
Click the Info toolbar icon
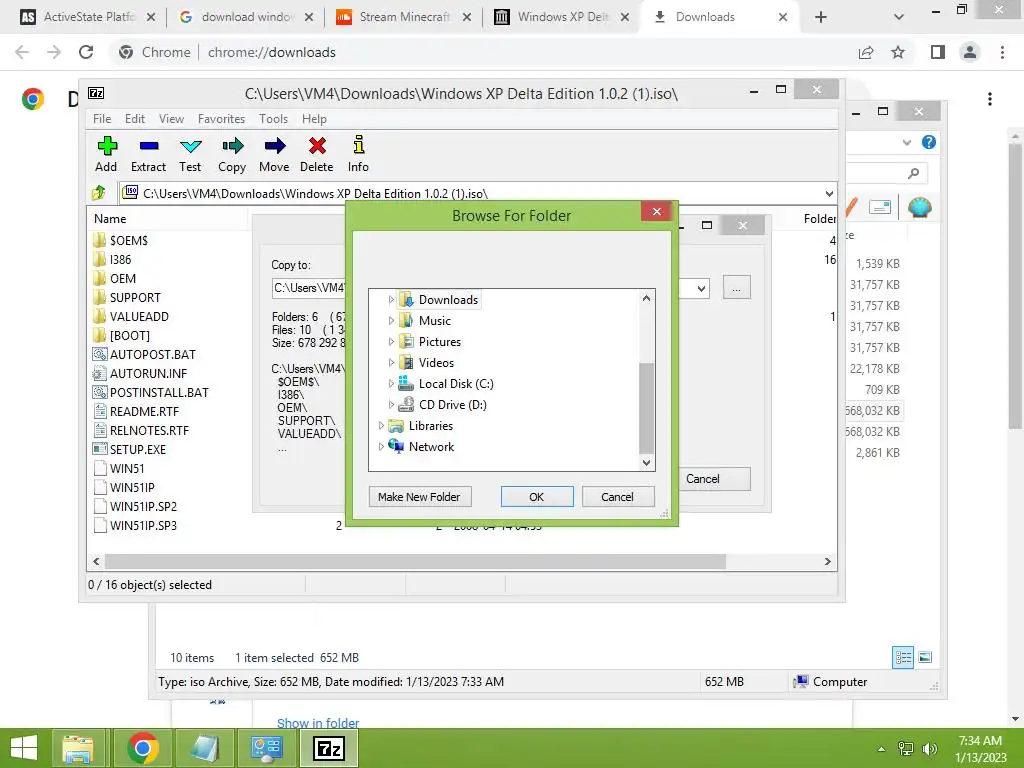[359, 144]
